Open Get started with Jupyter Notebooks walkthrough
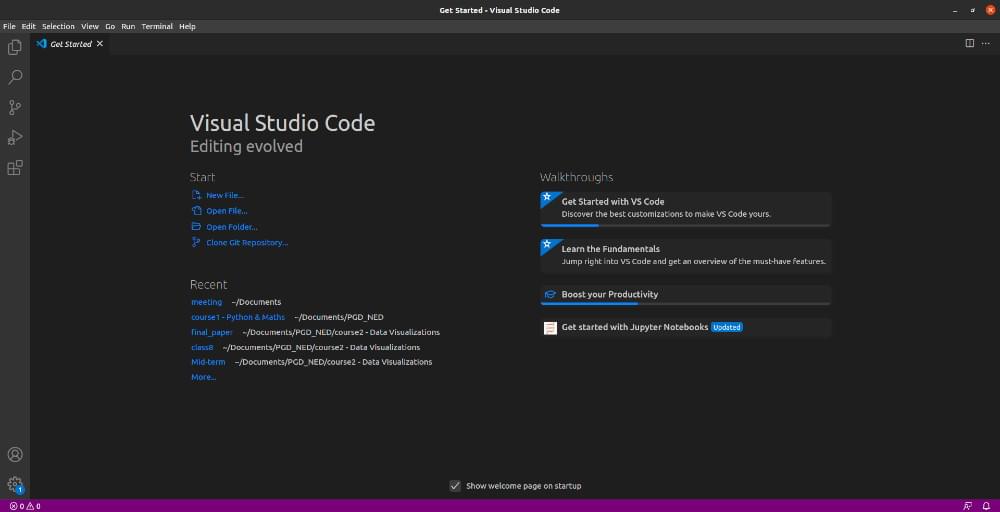Viewport: 1000px width, 512px height. [x=686, y=328]
